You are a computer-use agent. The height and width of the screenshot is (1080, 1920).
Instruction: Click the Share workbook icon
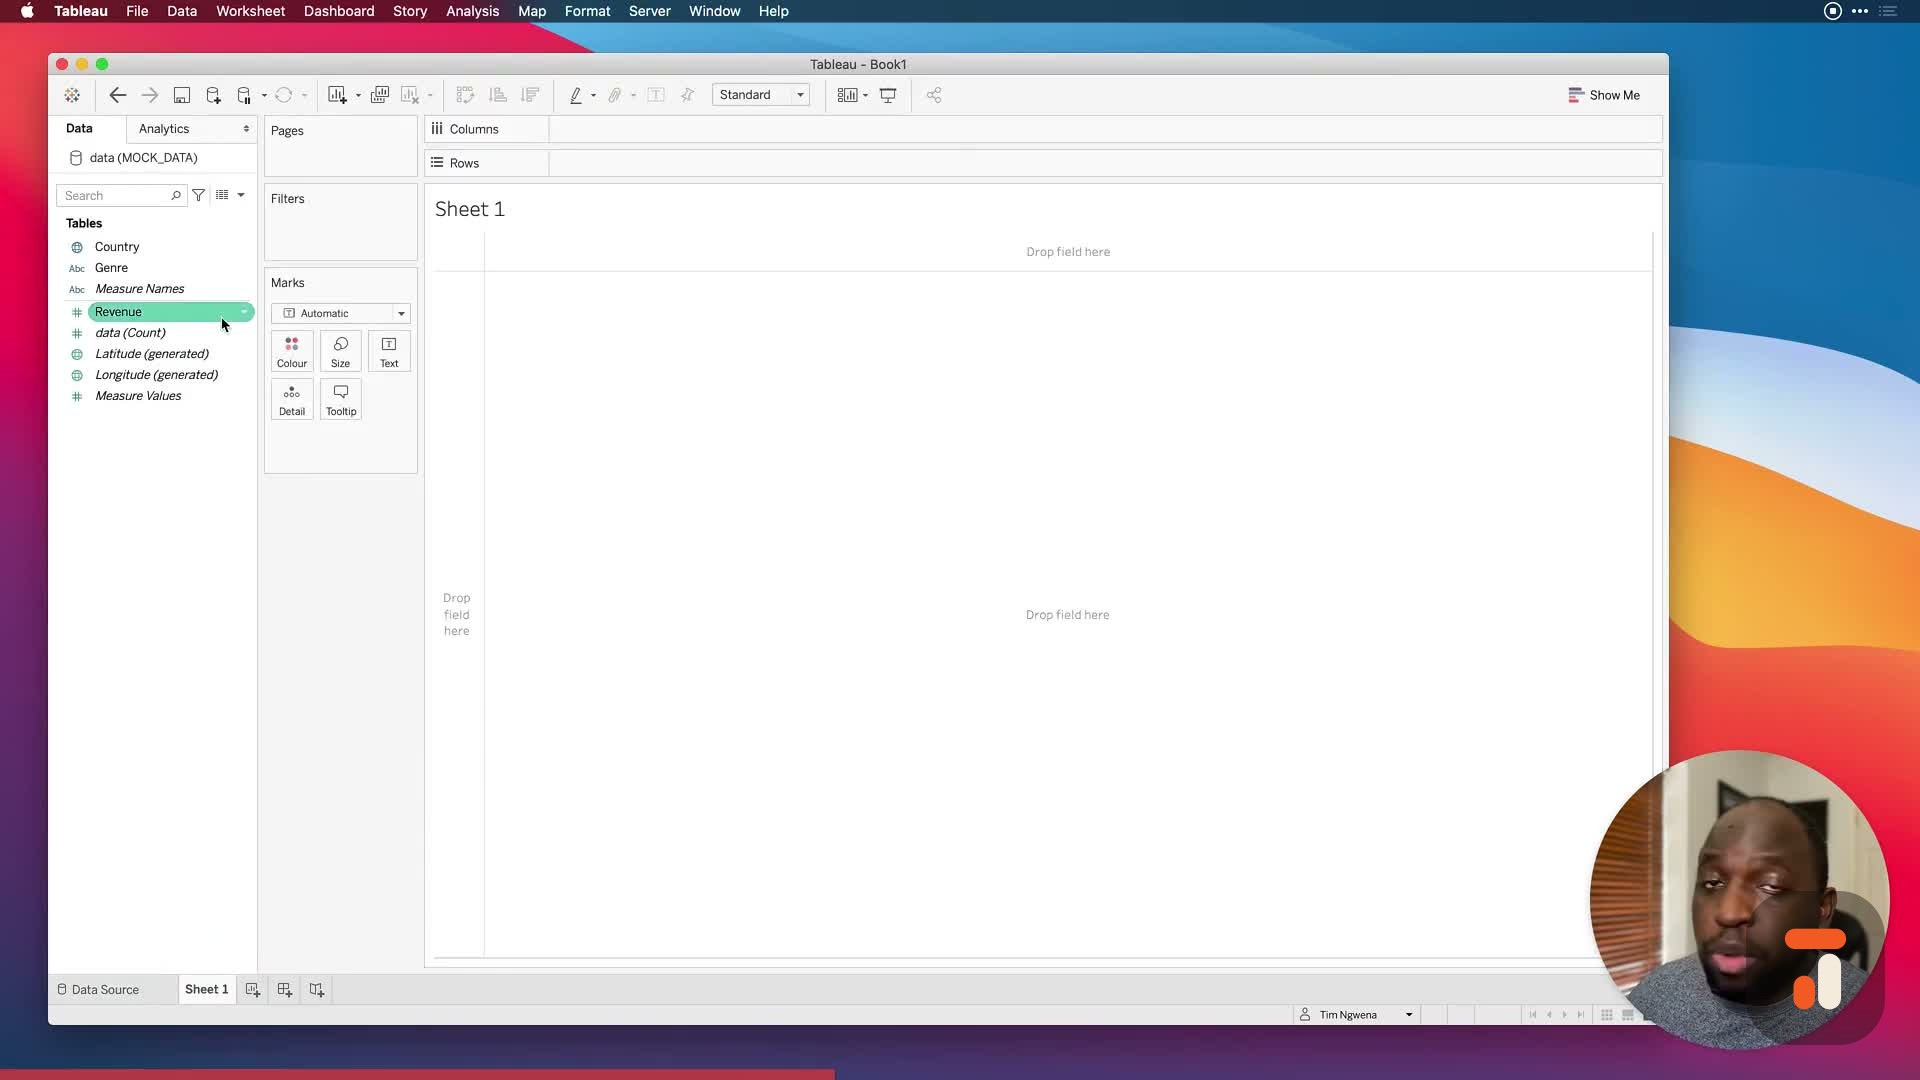click(x=934, y=95)
